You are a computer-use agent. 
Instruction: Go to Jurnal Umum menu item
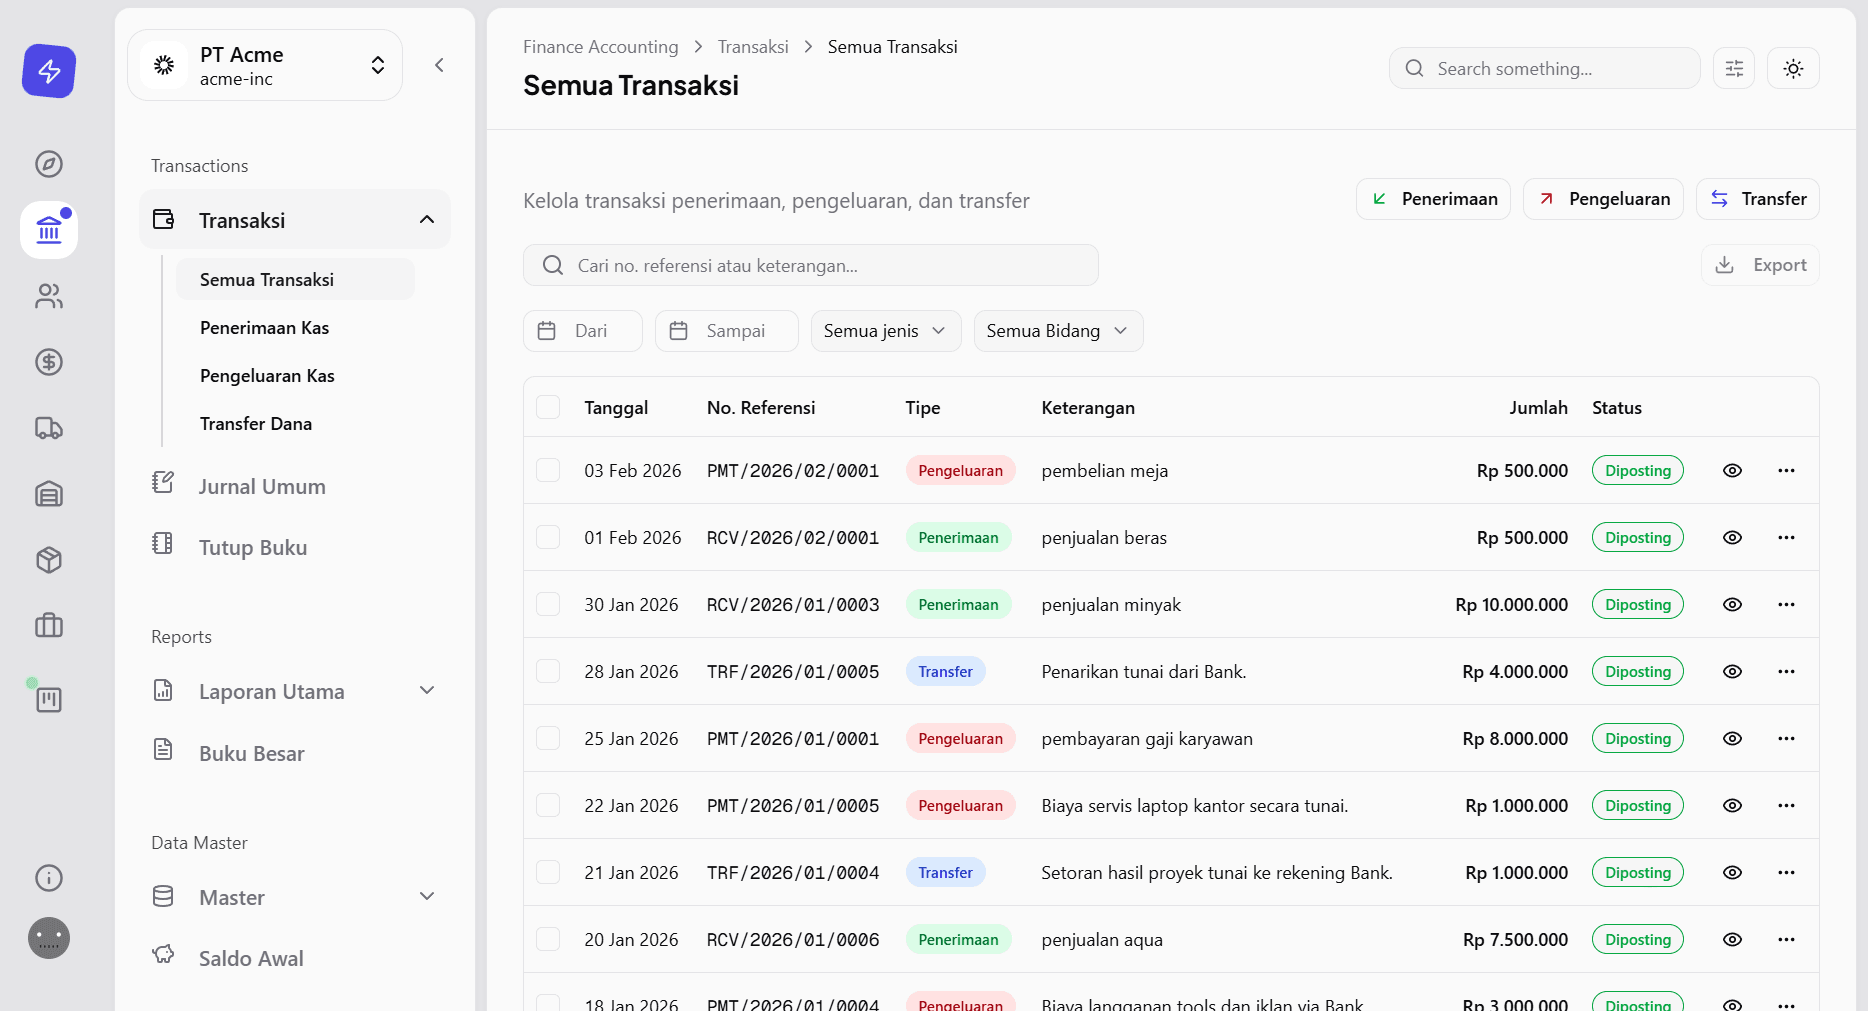[262, 487]
